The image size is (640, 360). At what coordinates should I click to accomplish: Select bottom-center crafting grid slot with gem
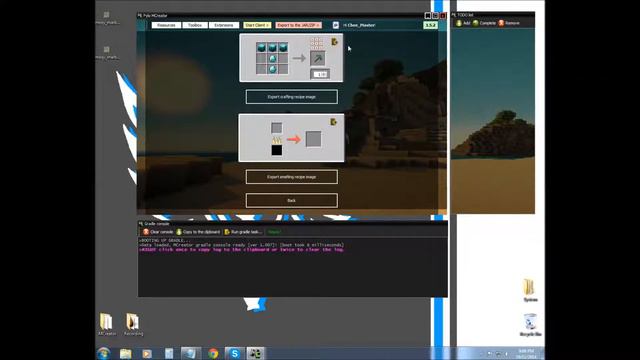pyautogui.click(x=272, y=69)
